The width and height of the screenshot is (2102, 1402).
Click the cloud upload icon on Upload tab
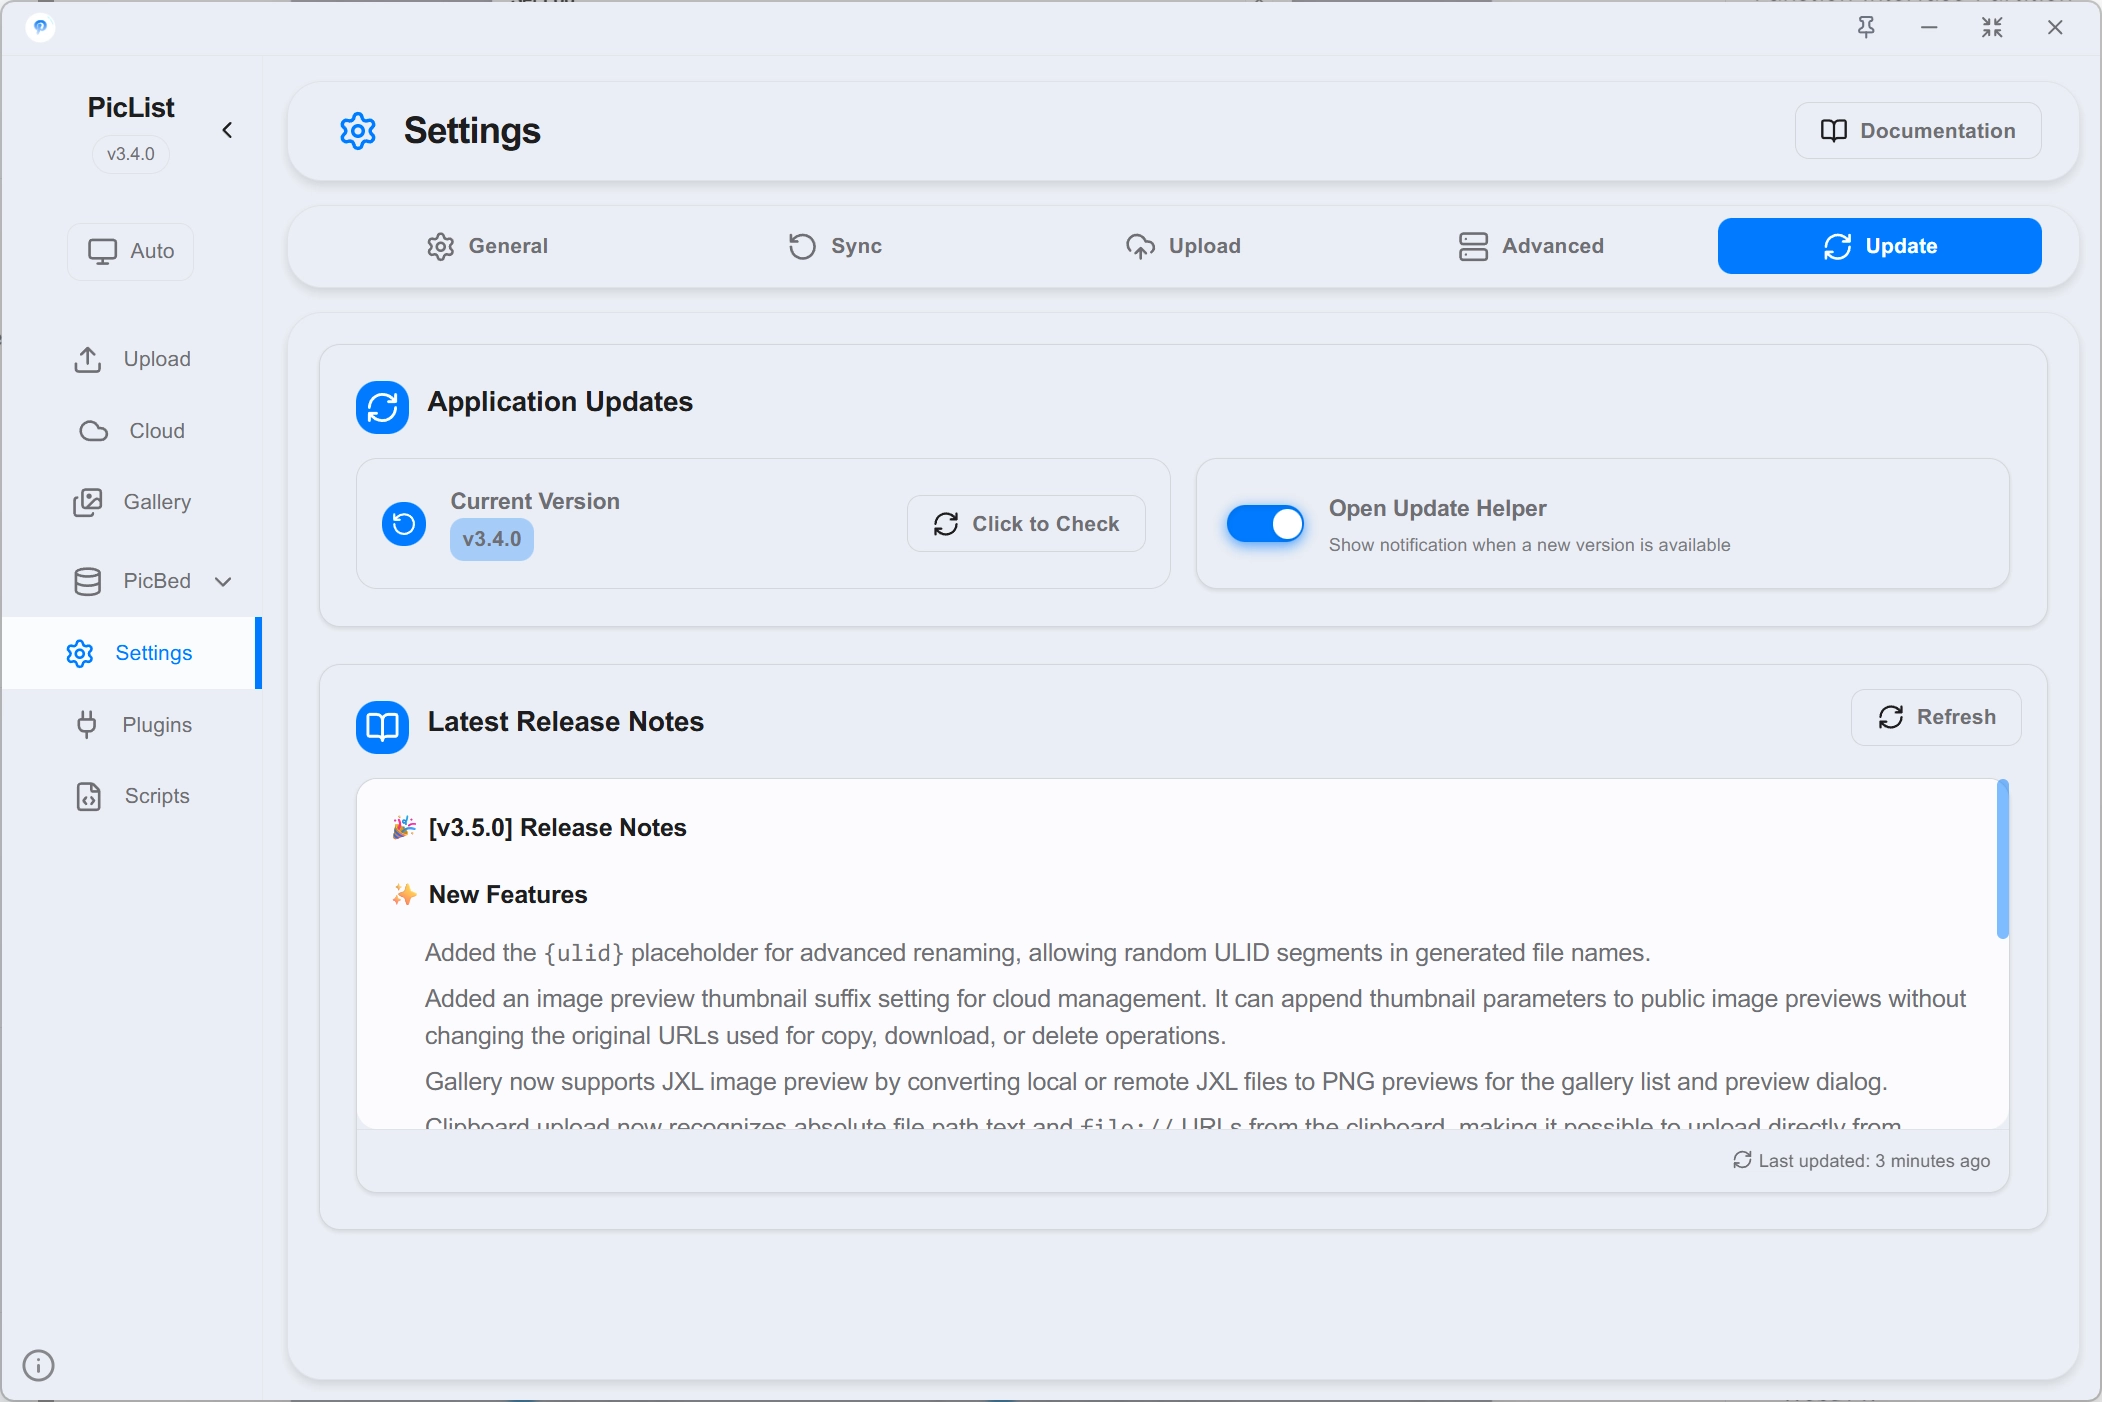pos(1140,246)
